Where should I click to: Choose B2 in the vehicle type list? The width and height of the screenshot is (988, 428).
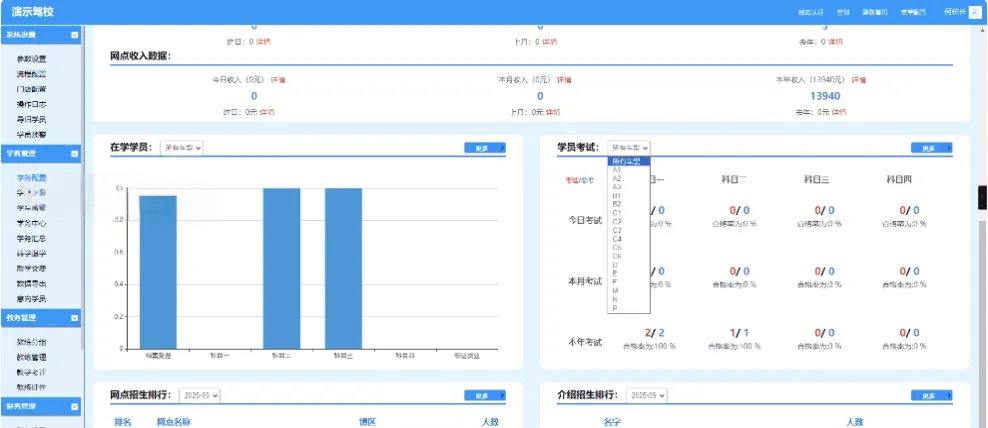click(629, 204)
